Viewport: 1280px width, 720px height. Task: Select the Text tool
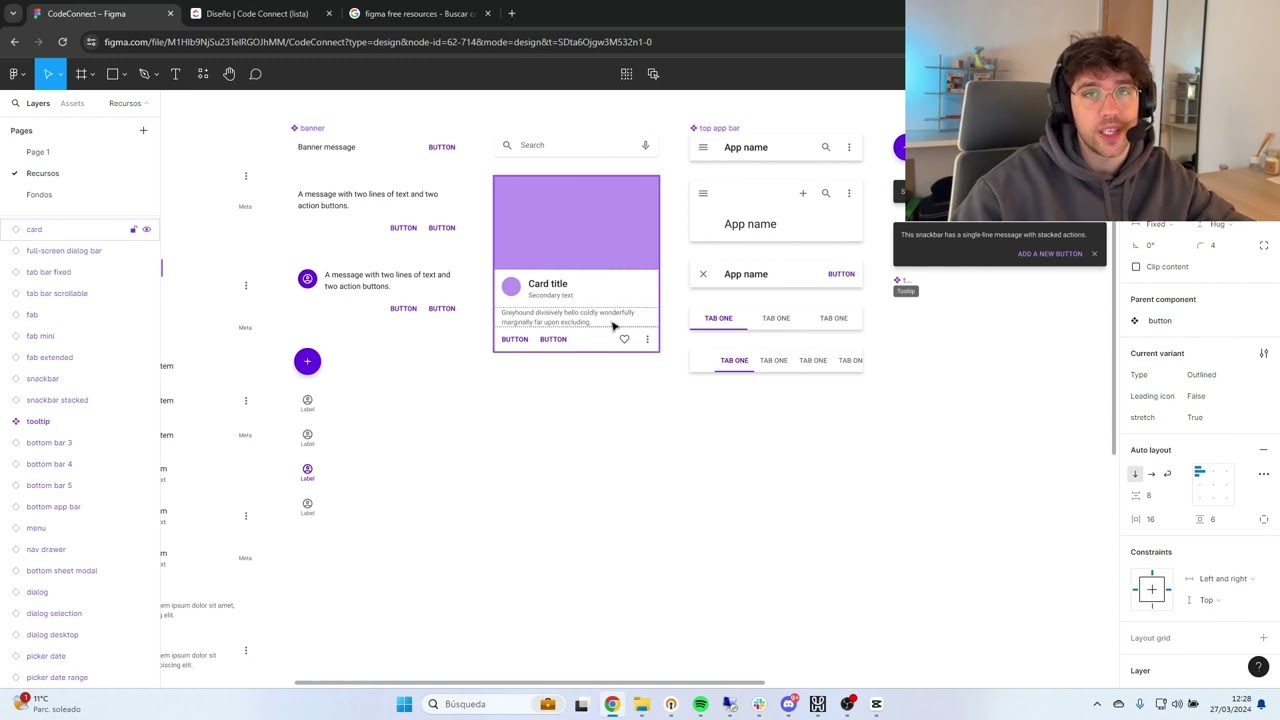175,74
